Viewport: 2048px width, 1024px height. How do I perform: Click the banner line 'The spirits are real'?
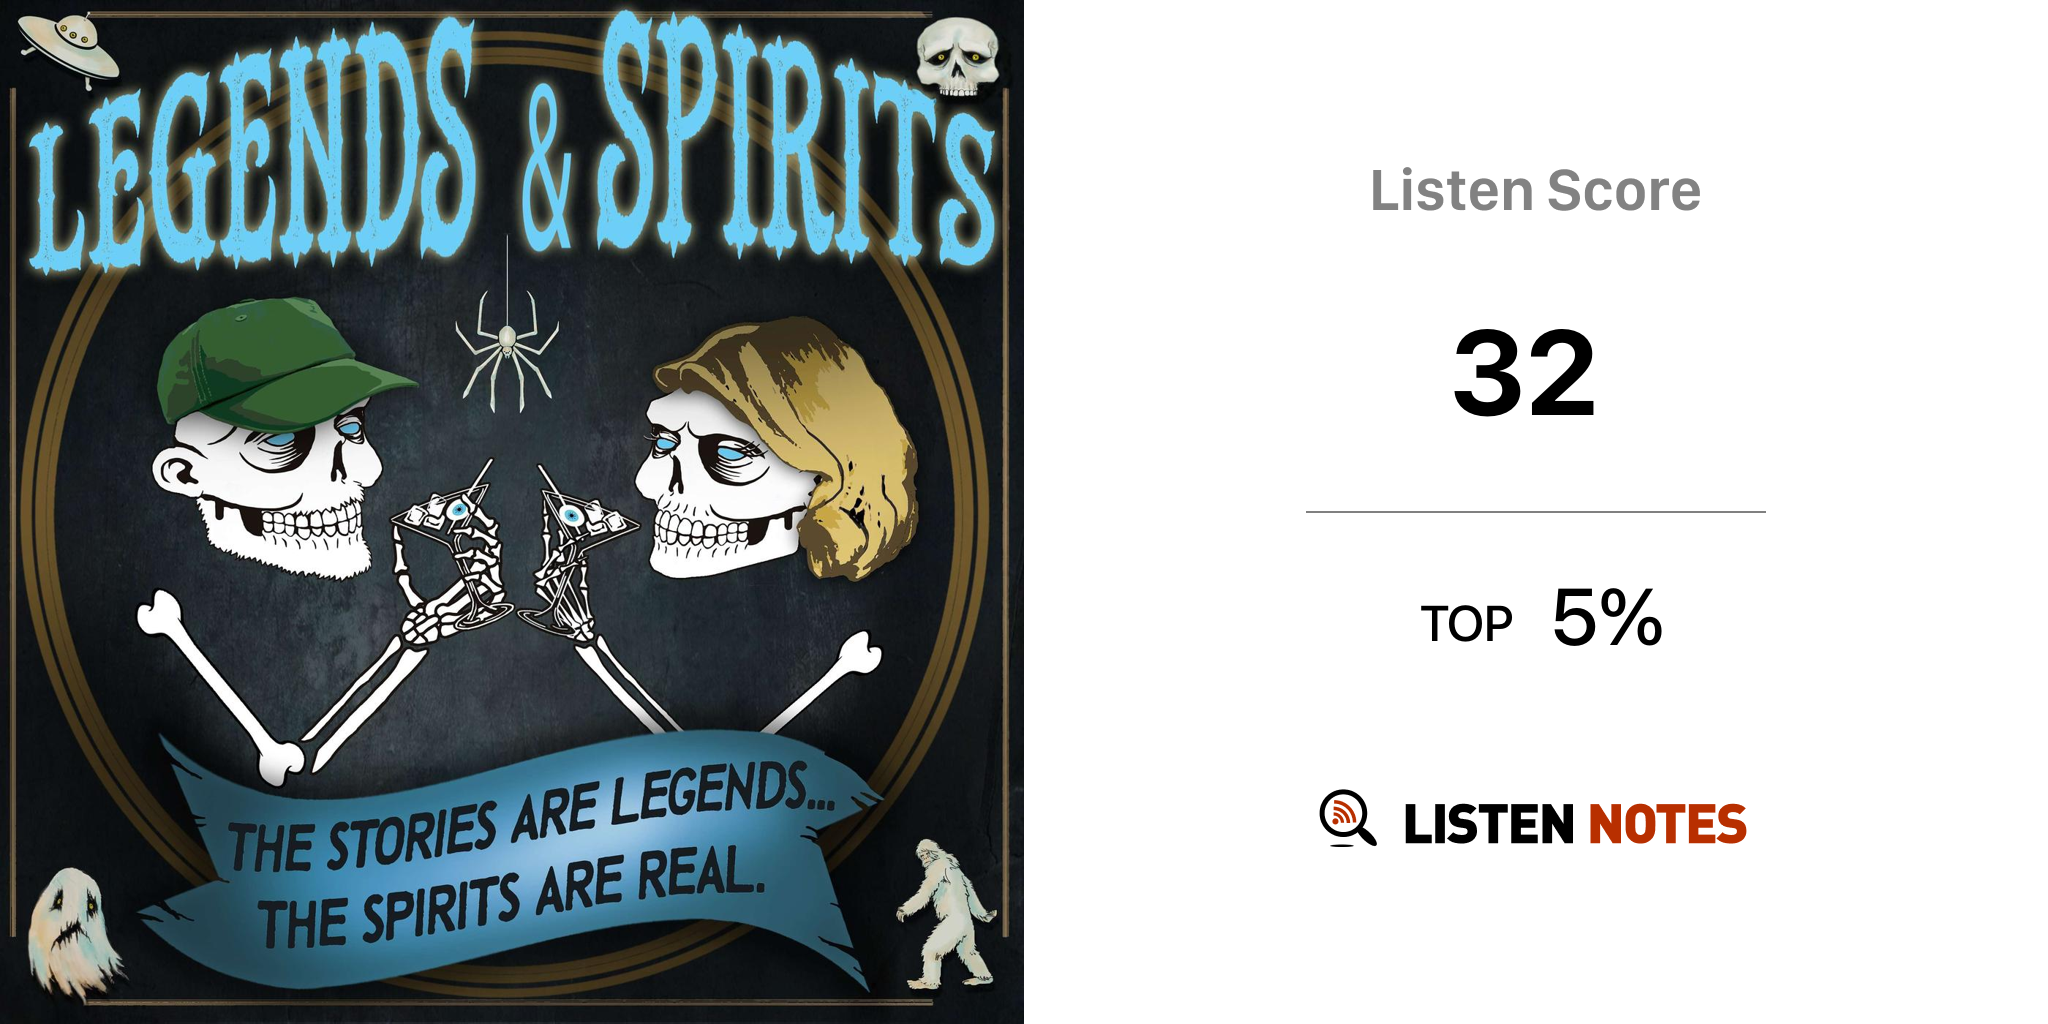tap(512, 898)
